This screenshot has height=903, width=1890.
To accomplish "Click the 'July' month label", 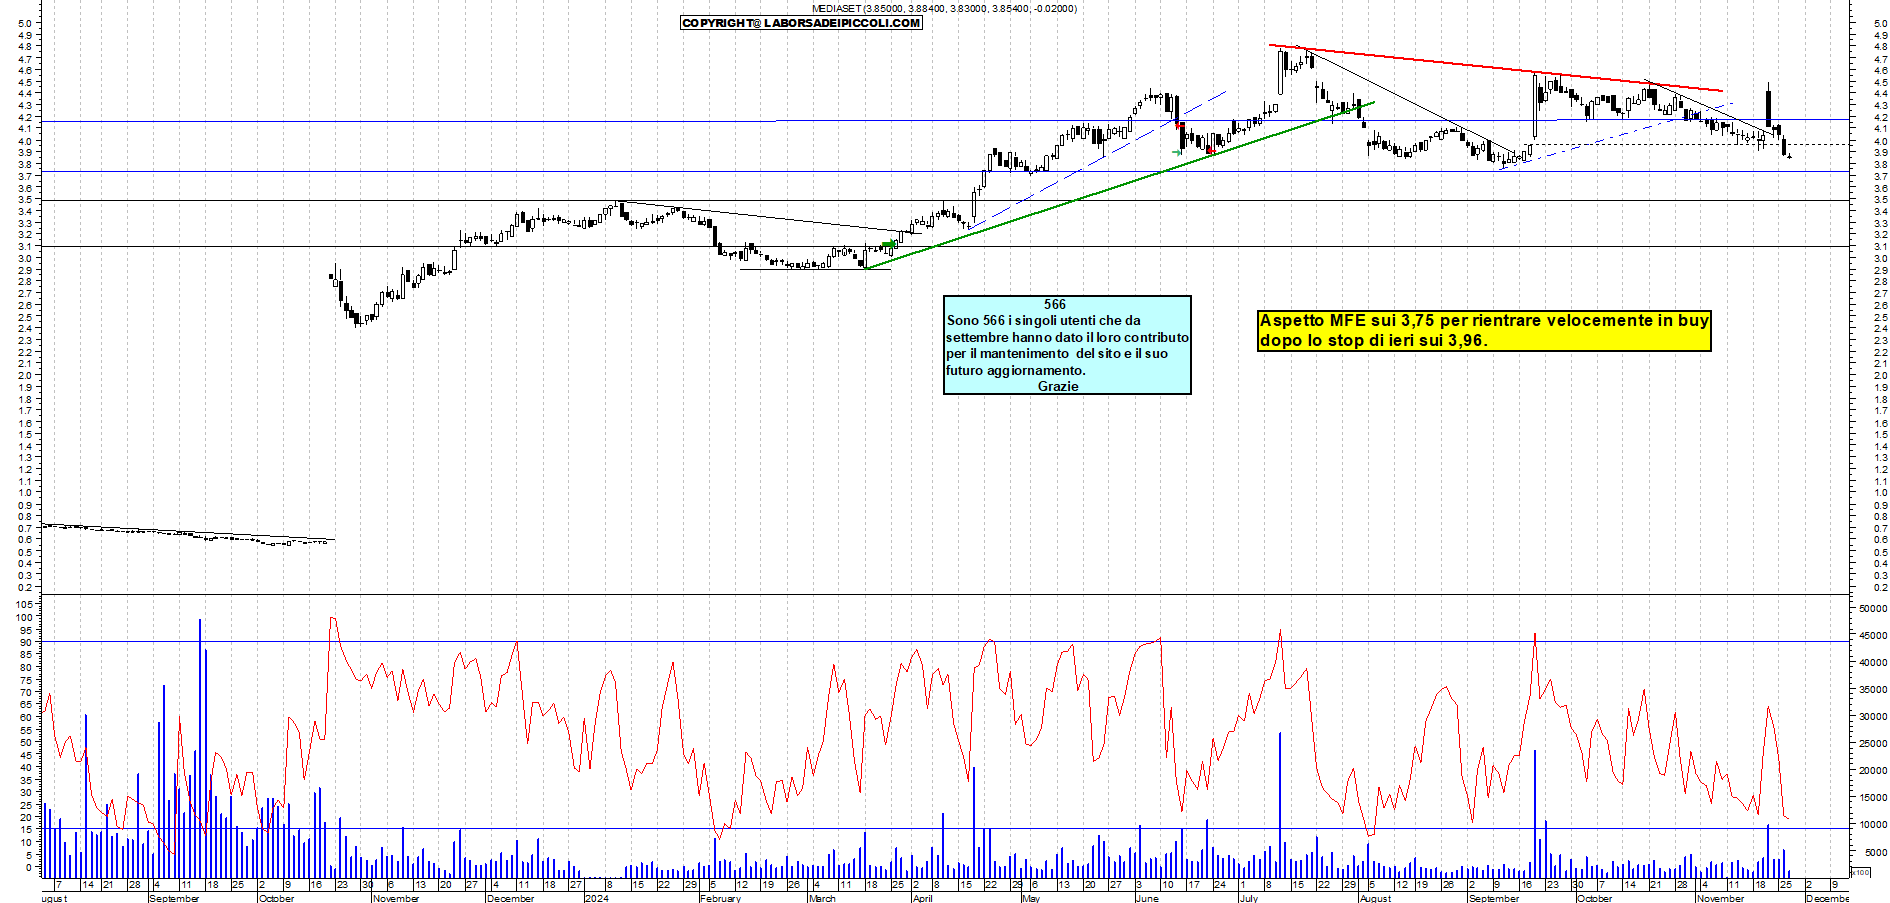I will click(1248, 898).
